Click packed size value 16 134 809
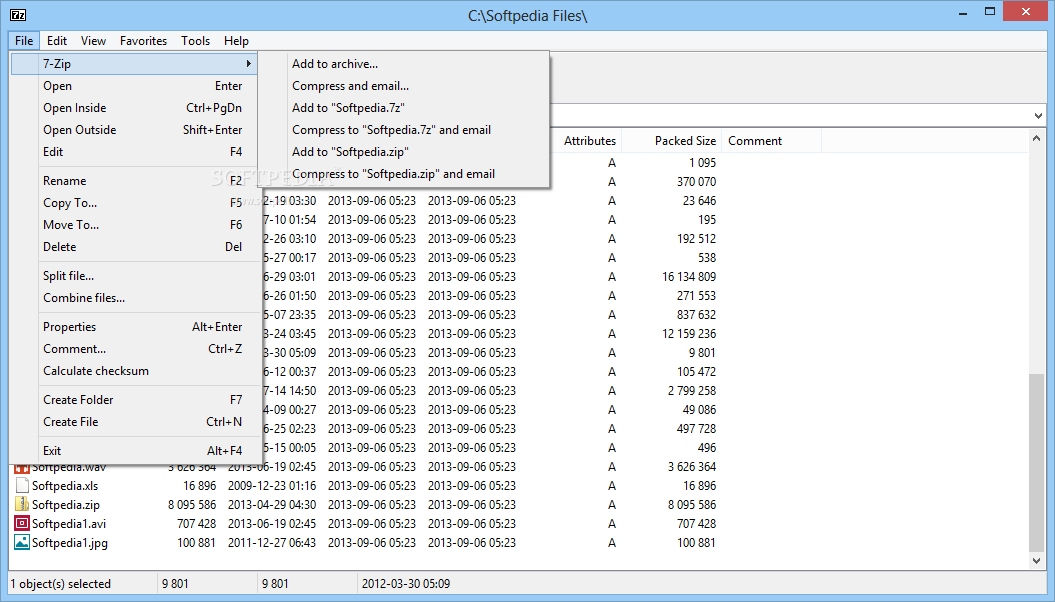The height and width of the screenshot is (602, 1055). (x=689, y=276)
